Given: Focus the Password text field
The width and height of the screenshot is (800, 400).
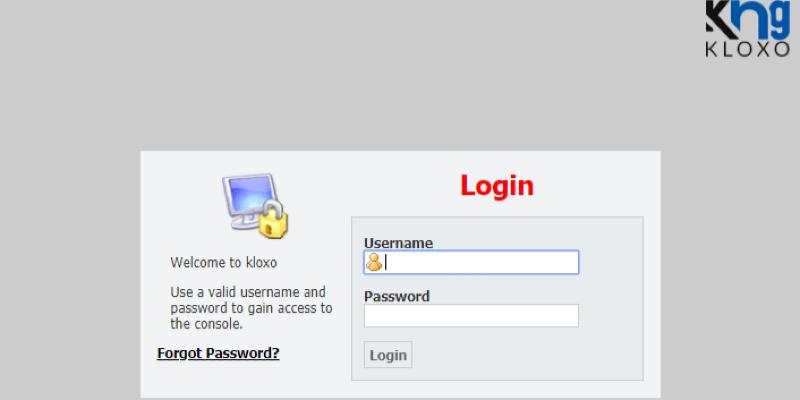Looking at the screenshot, I should (x=471, y=316).
